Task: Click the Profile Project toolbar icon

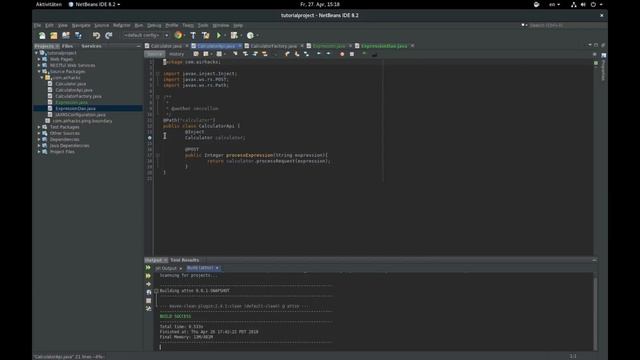Action: click(x=250, y=36)
